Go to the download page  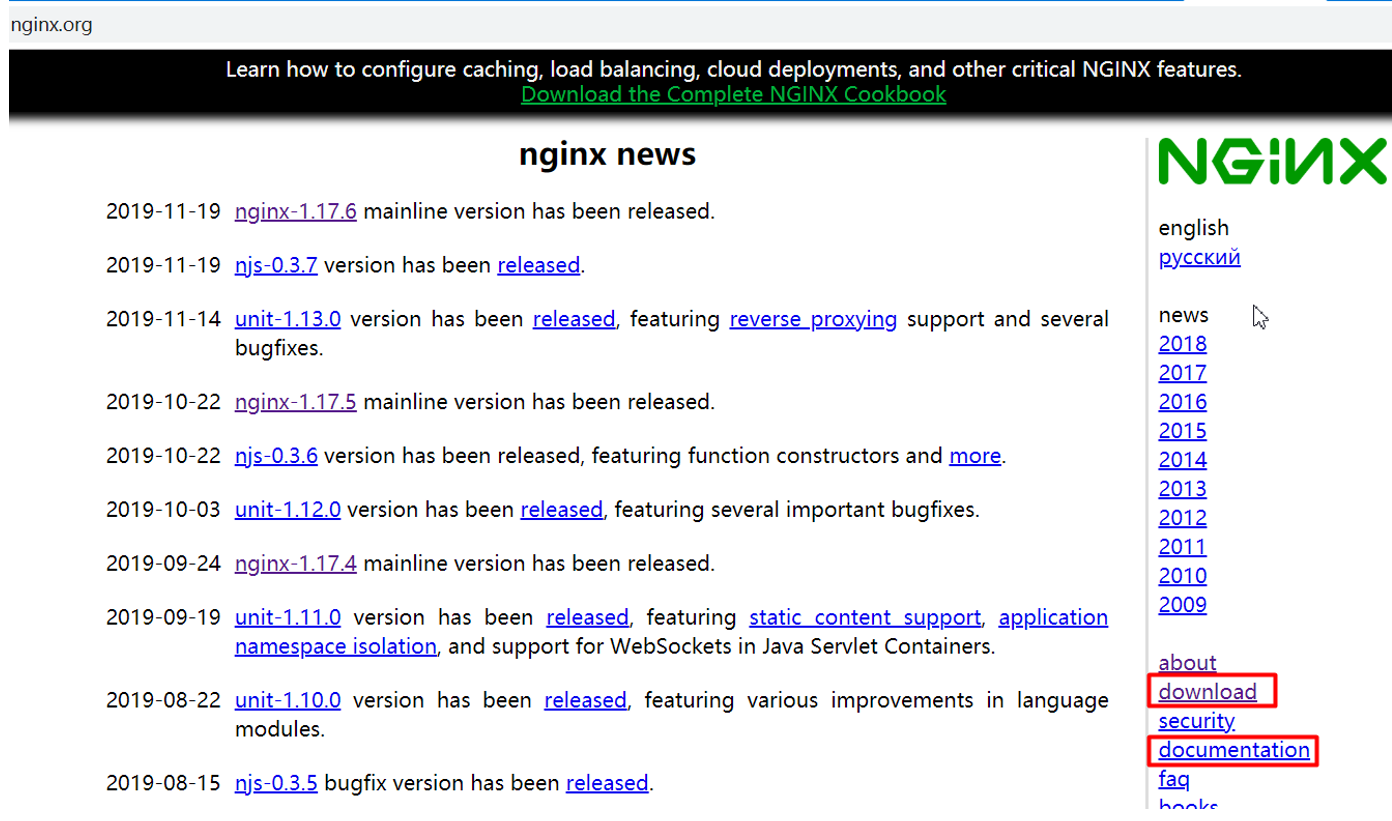tap(1207, 692)
